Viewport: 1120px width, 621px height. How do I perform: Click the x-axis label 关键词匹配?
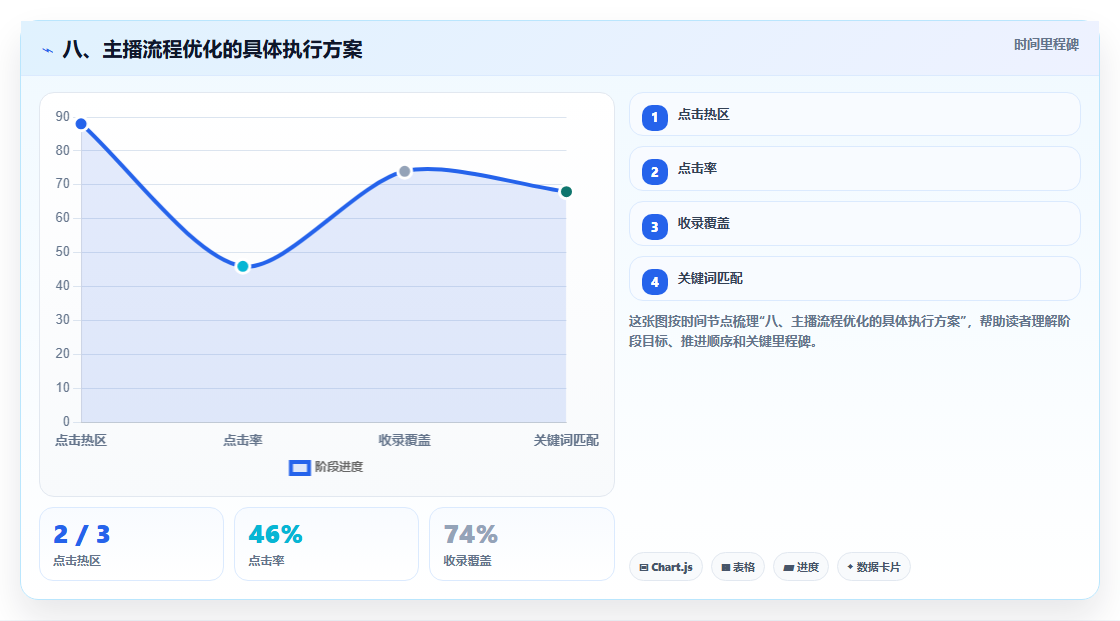point(566,440)
